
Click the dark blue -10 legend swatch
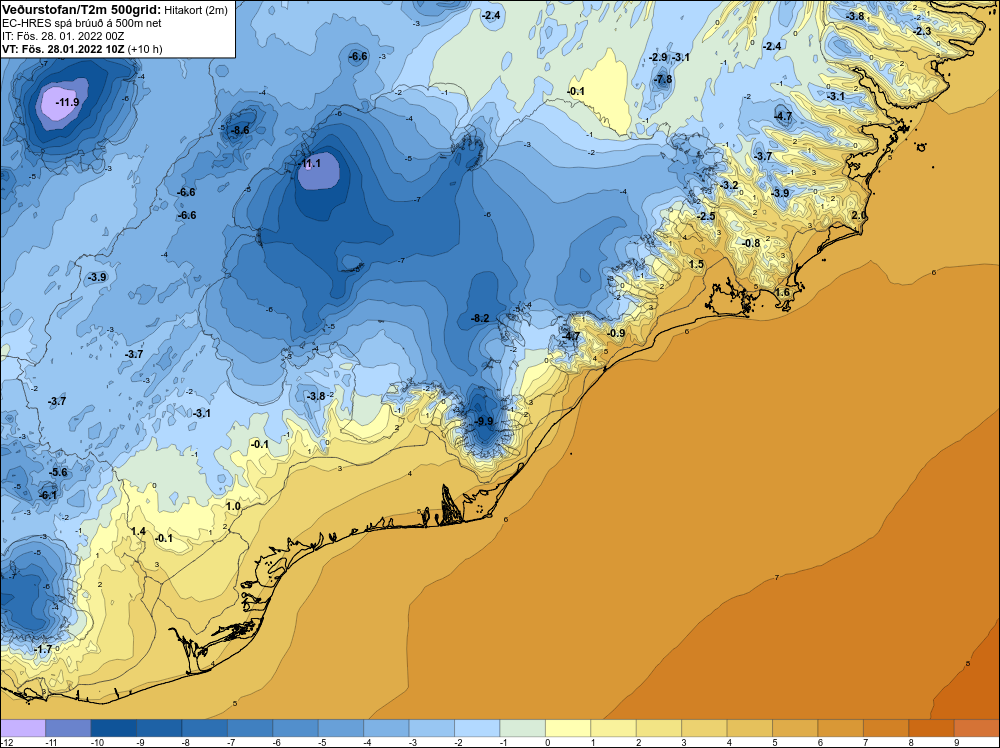point(114,728)
